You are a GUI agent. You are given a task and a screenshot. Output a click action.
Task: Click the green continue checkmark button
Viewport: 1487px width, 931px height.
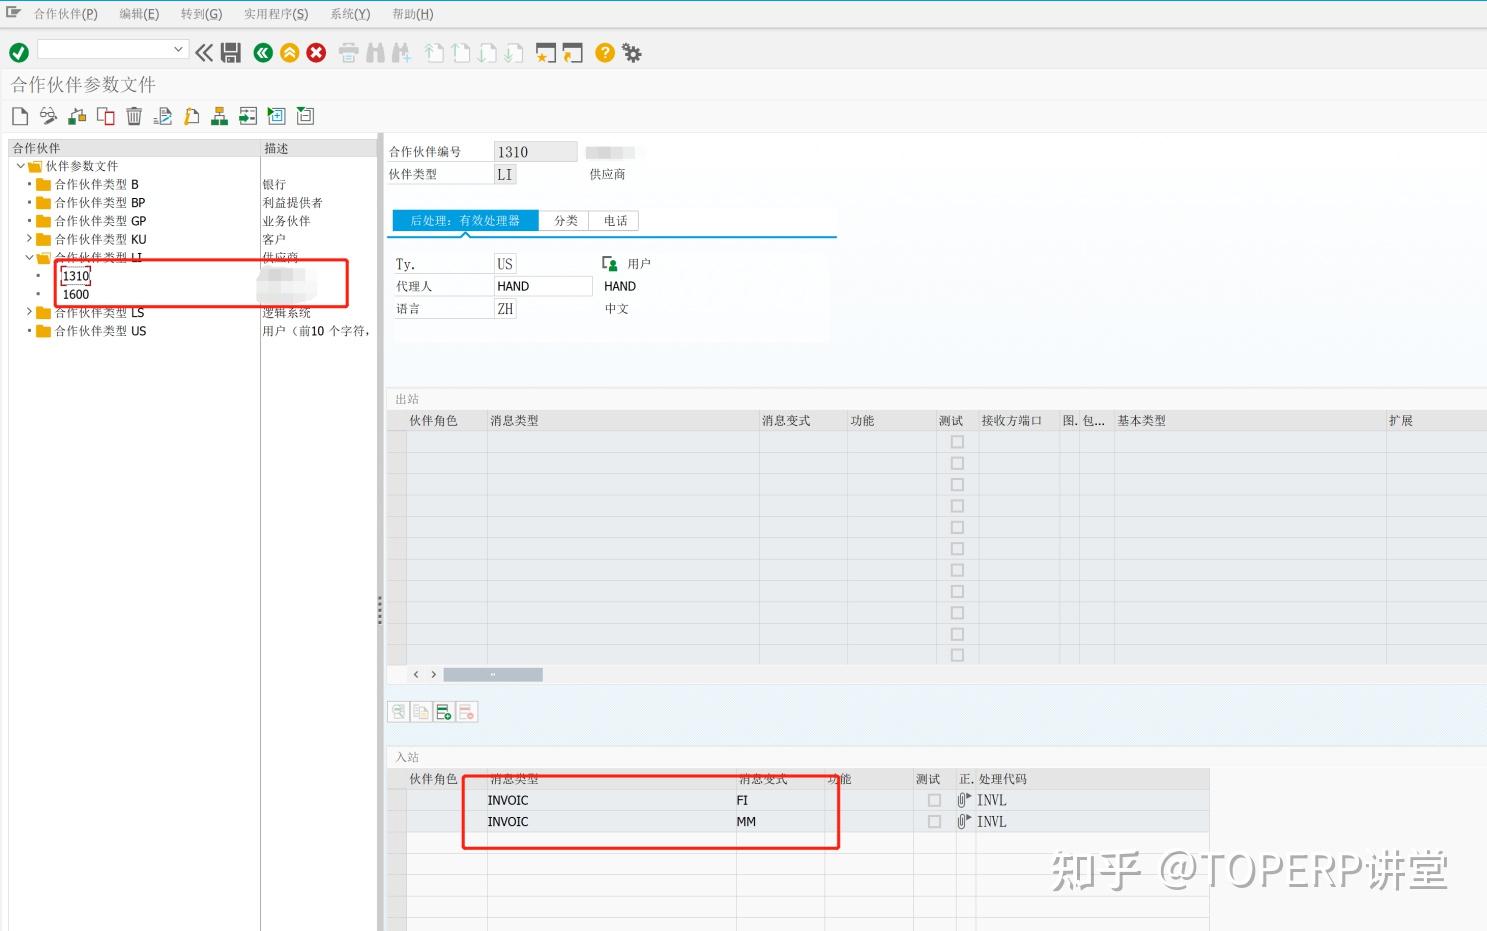point(18,51)
